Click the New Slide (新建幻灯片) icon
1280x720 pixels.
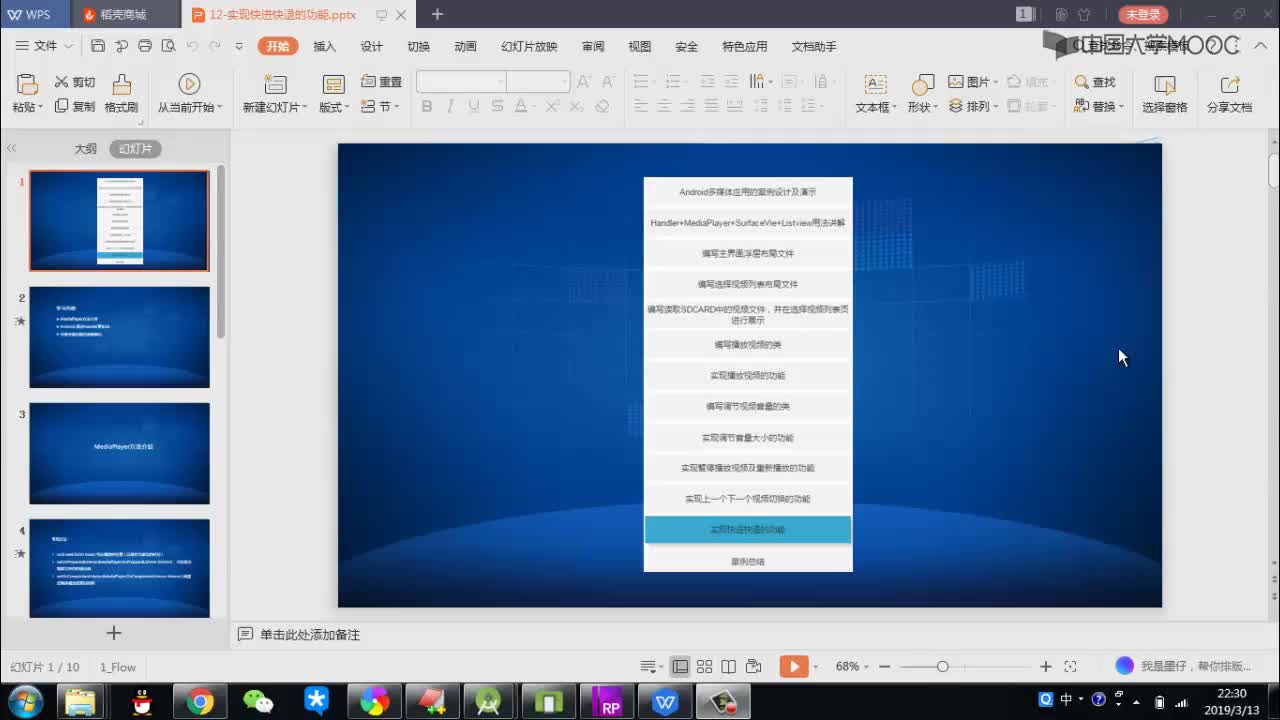click(275, 84)
